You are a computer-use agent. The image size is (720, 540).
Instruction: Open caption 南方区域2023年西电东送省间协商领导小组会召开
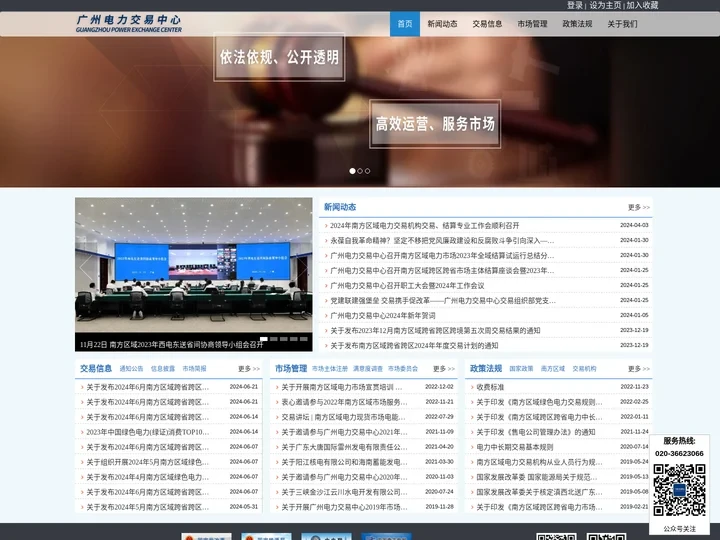coord(172,344)
